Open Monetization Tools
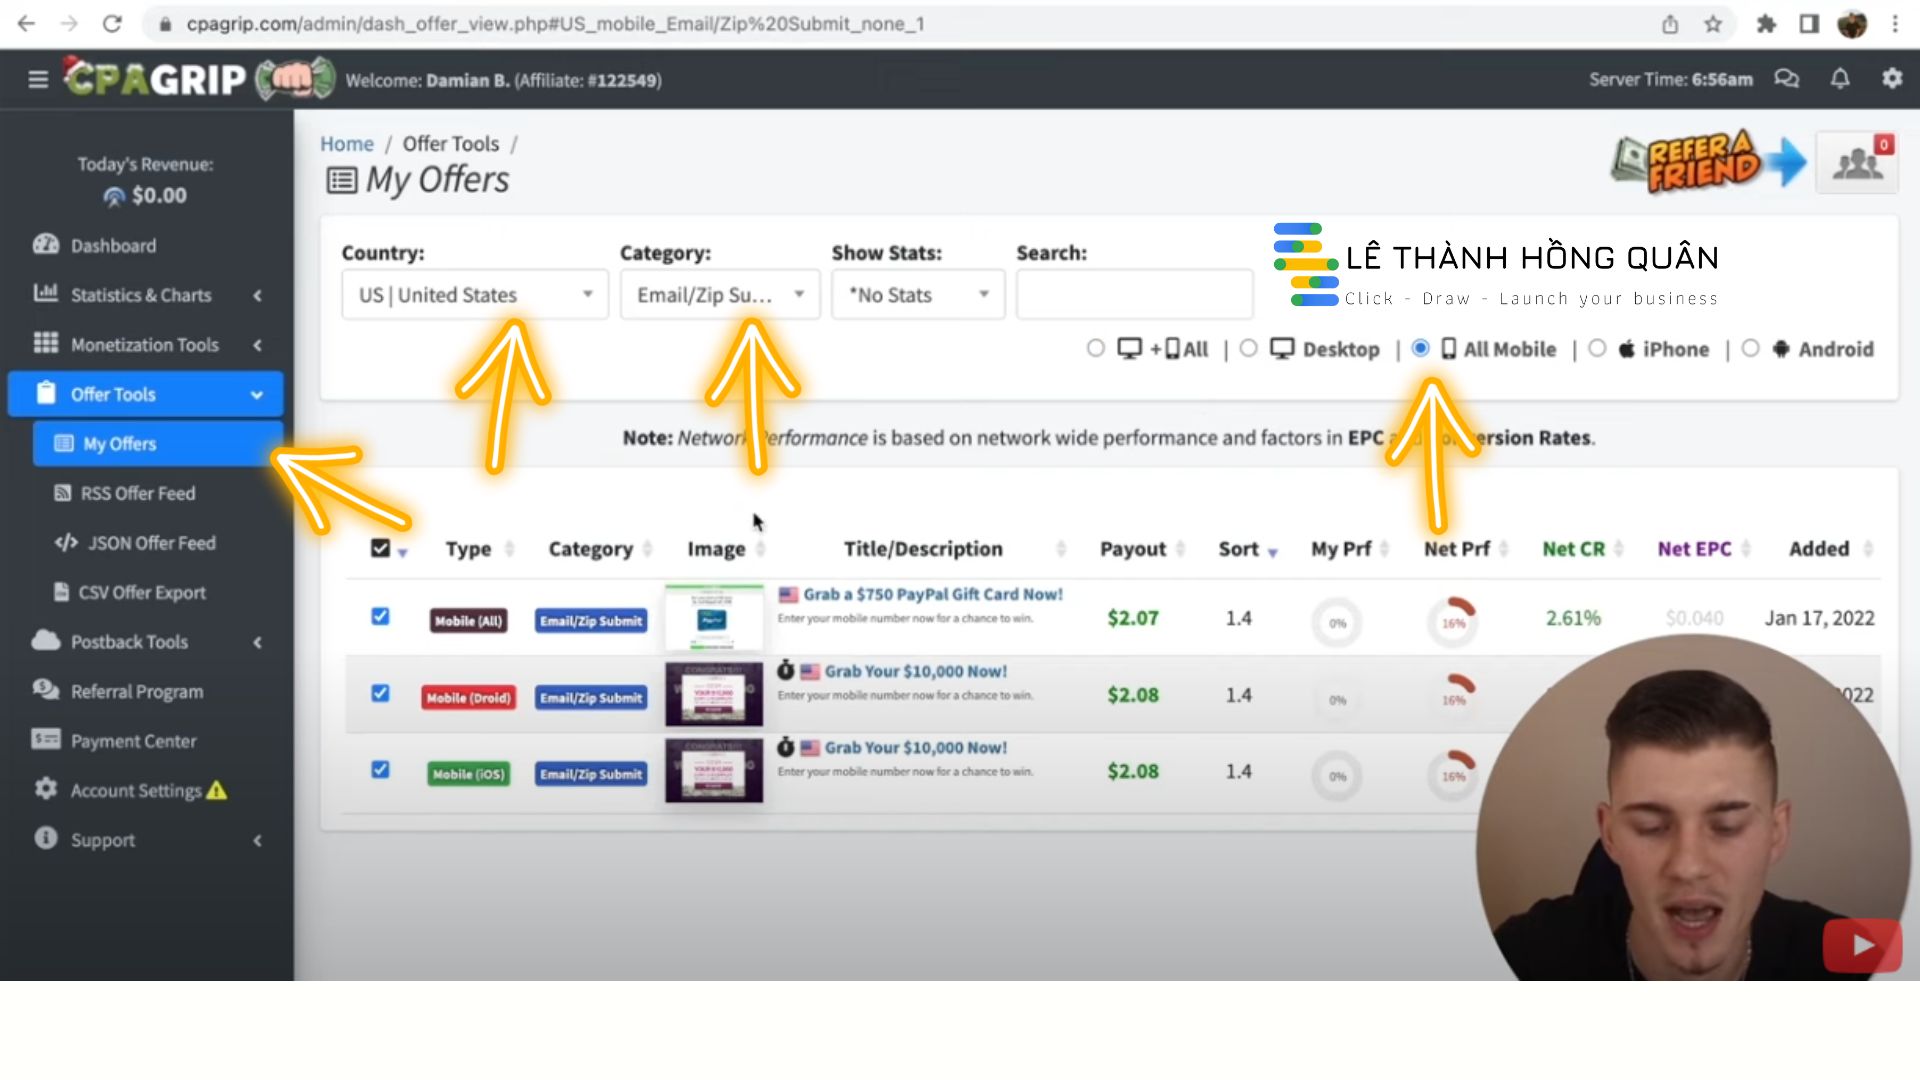Viewport: 1920px width, 1080px height. coord(145,344)
